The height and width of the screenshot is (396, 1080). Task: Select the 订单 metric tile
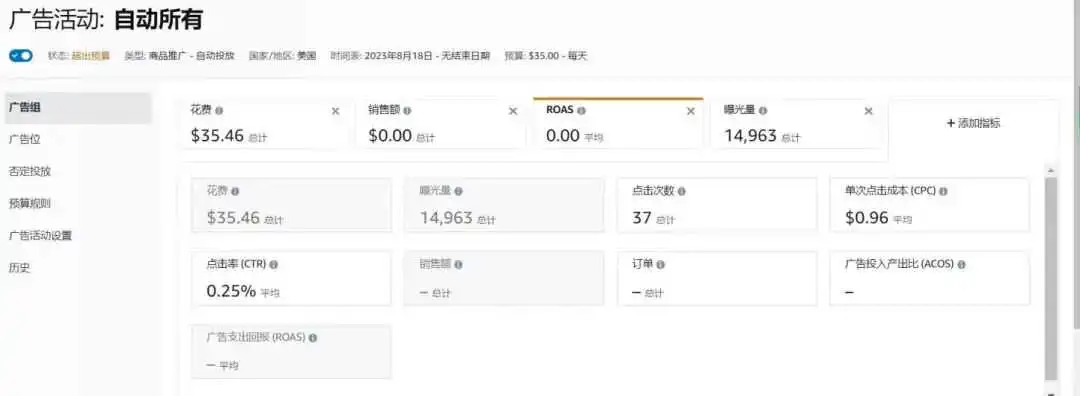click(717, 278)
